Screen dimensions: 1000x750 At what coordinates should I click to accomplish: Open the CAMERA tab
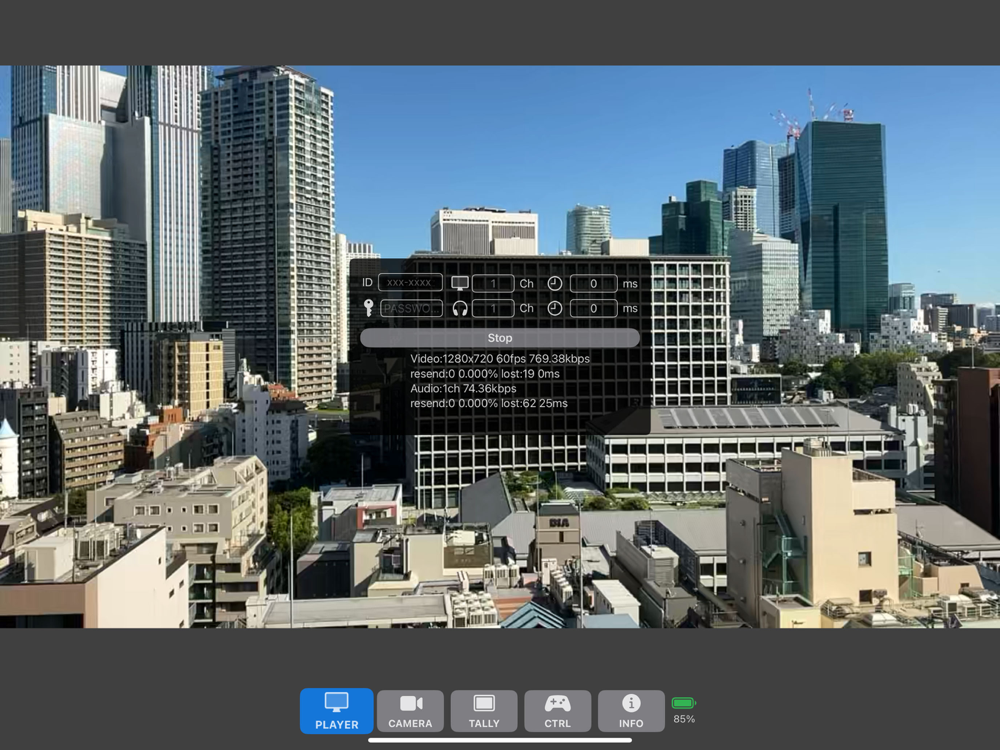410,710
